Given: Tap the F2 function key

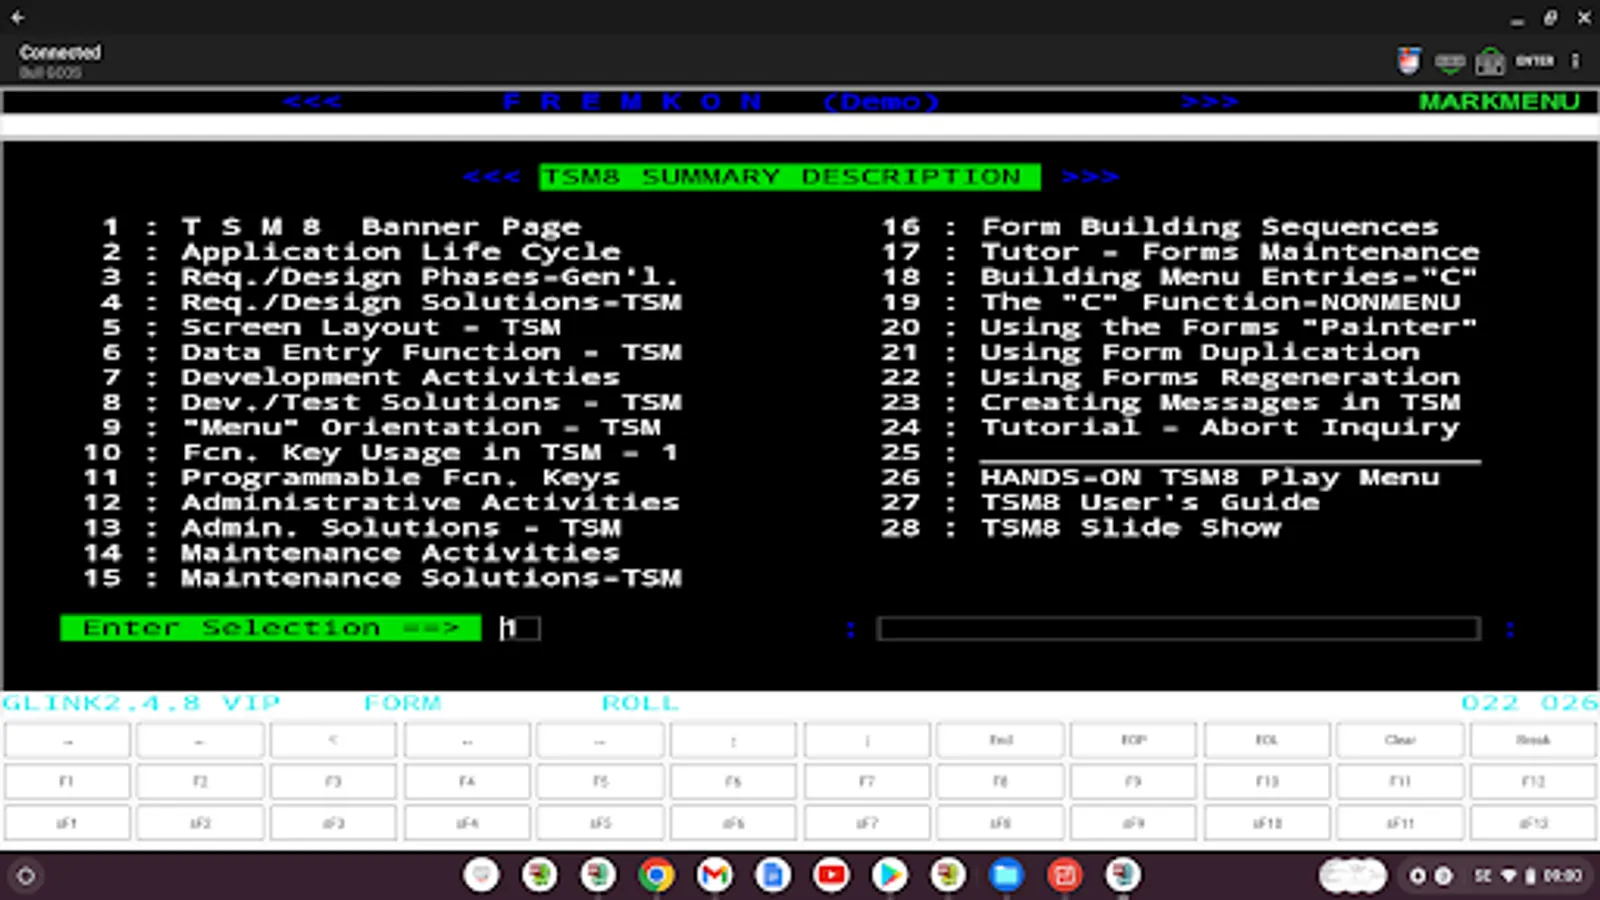Looking at the screenshot, I should tap(200, 781).
